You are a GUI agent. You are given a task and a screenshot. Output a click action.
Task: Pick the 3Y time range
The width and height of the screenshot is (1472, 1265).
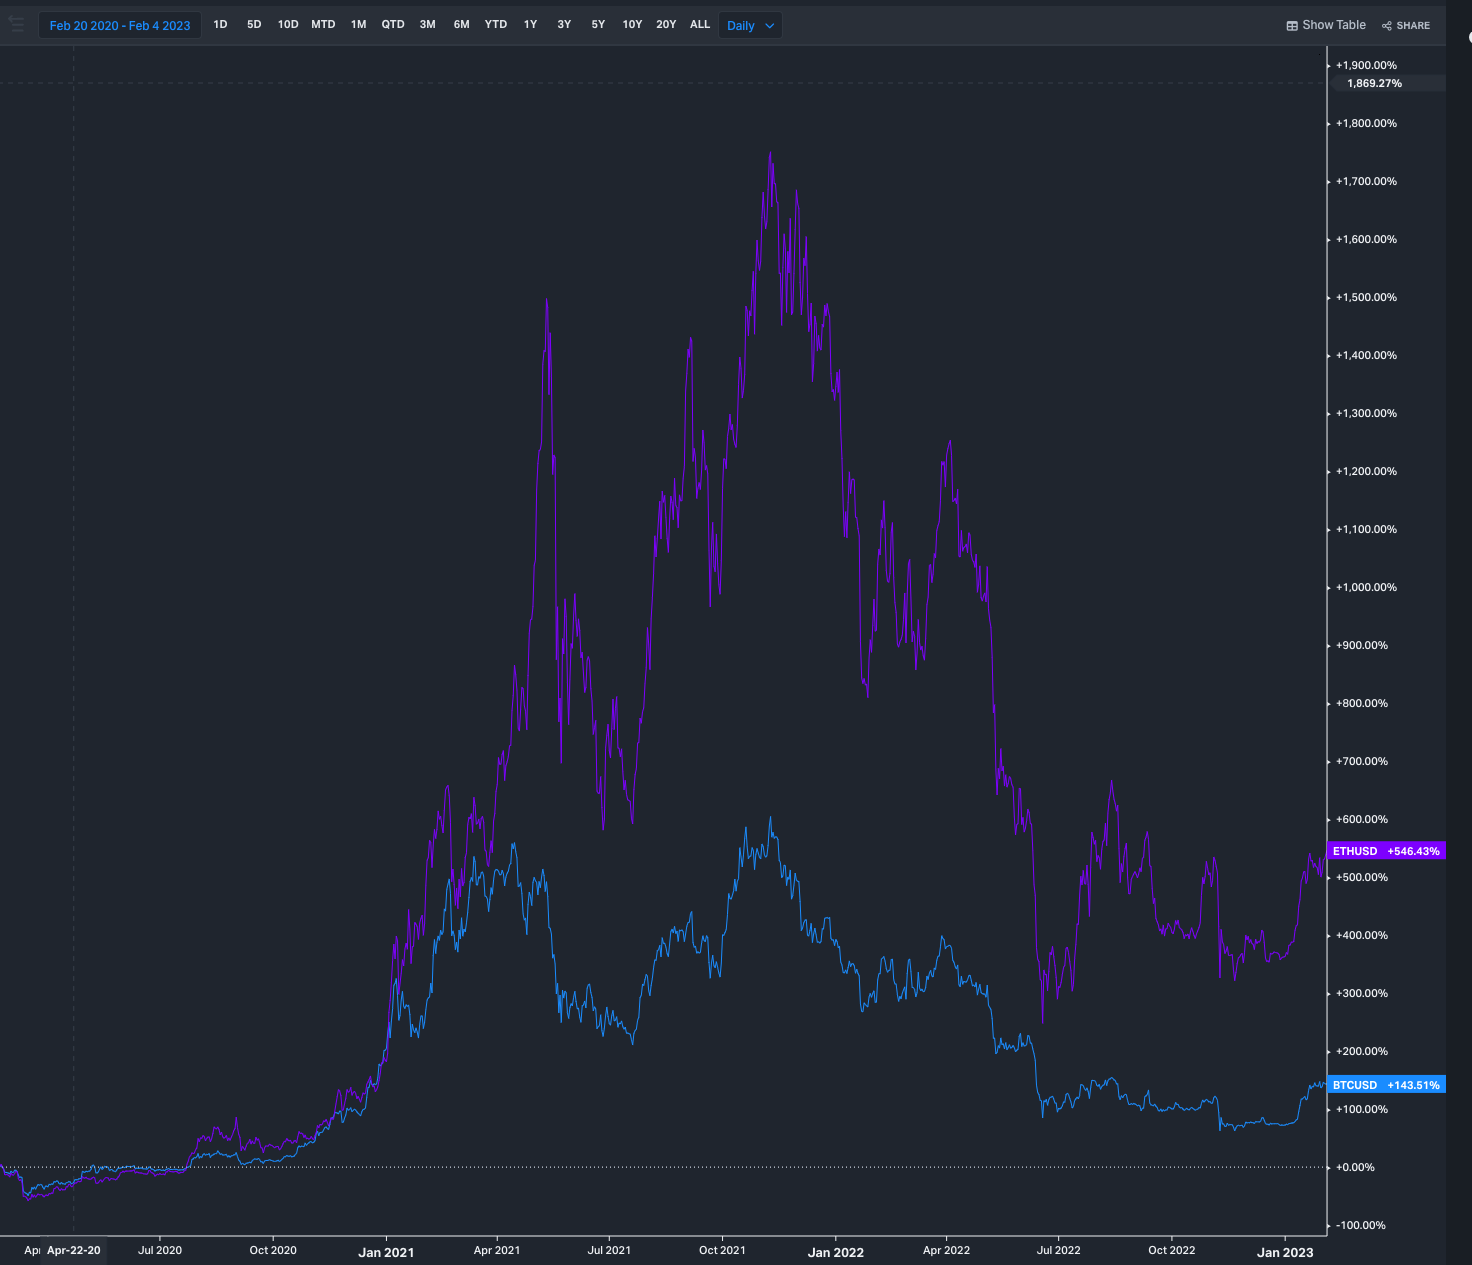(564, 25)
